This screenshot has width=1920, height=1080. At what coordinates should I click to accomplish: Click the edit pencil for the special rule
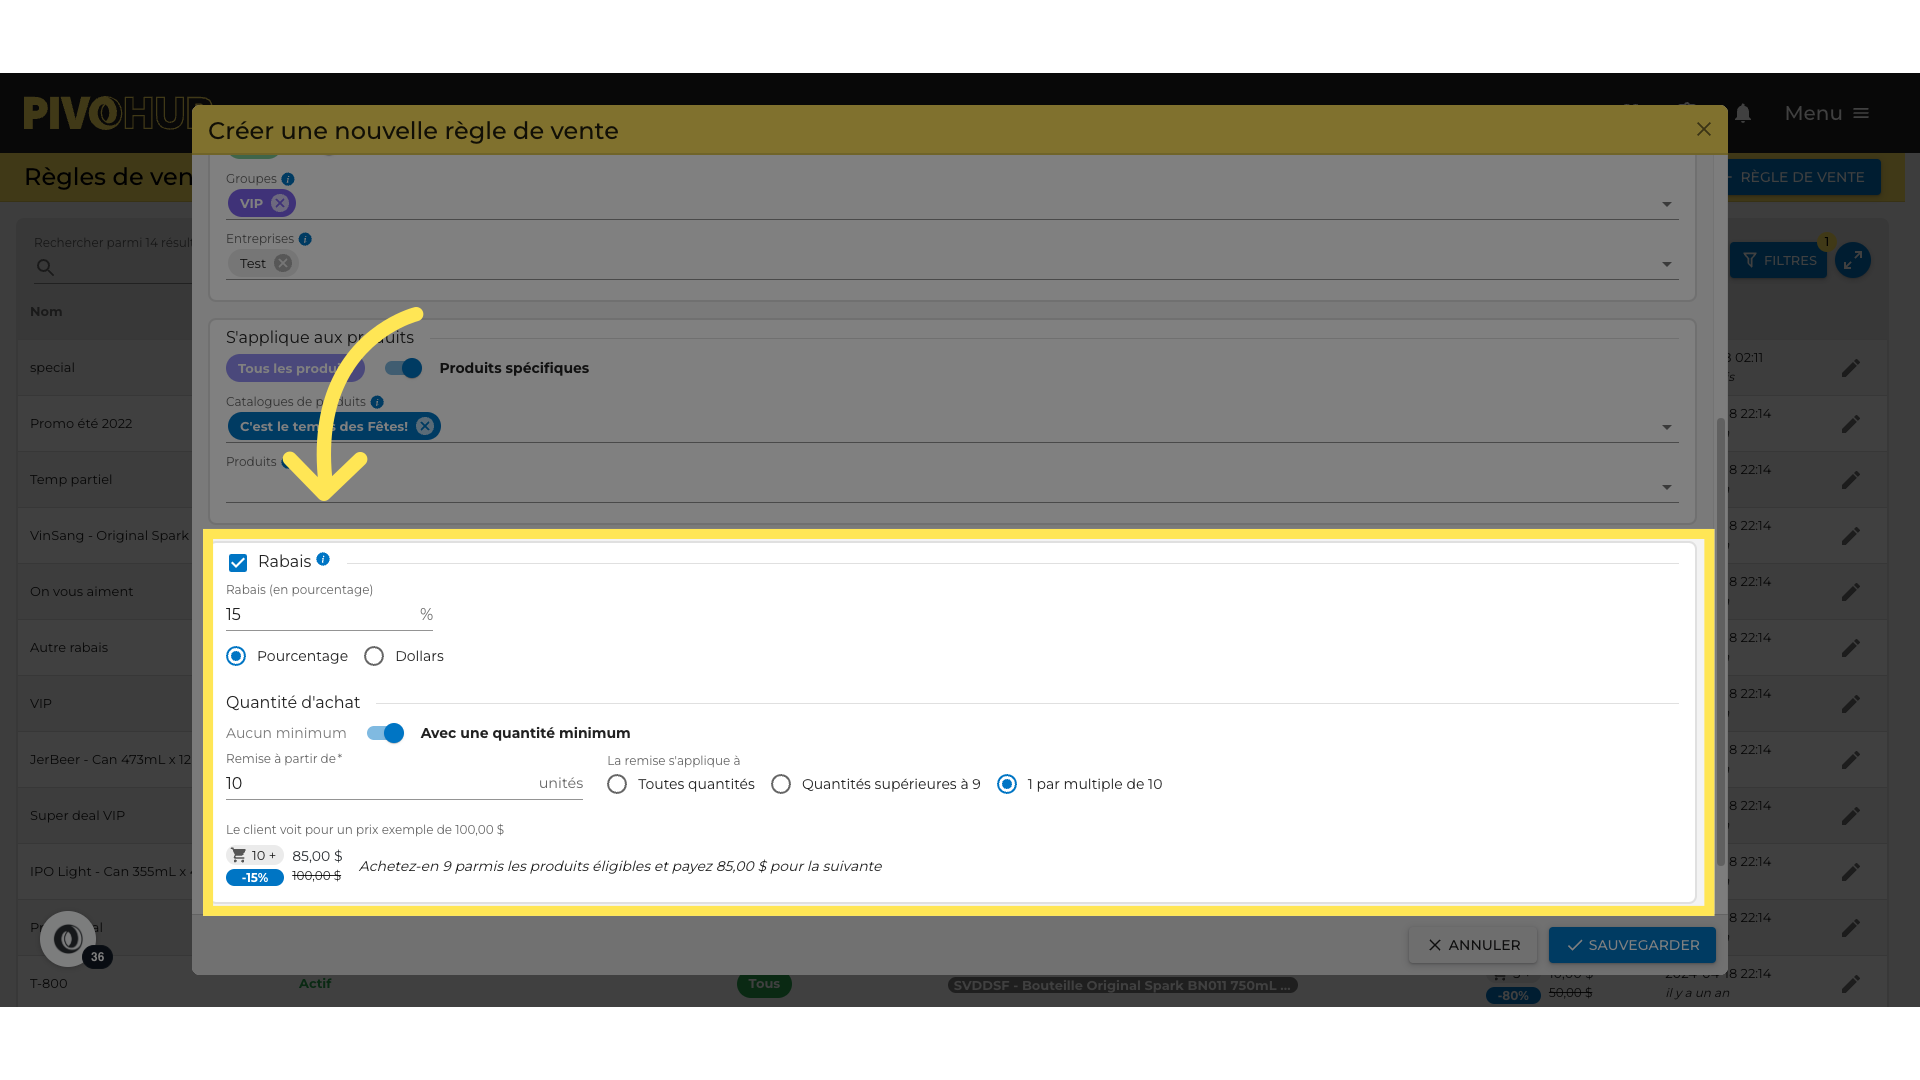click(1851, 368)
